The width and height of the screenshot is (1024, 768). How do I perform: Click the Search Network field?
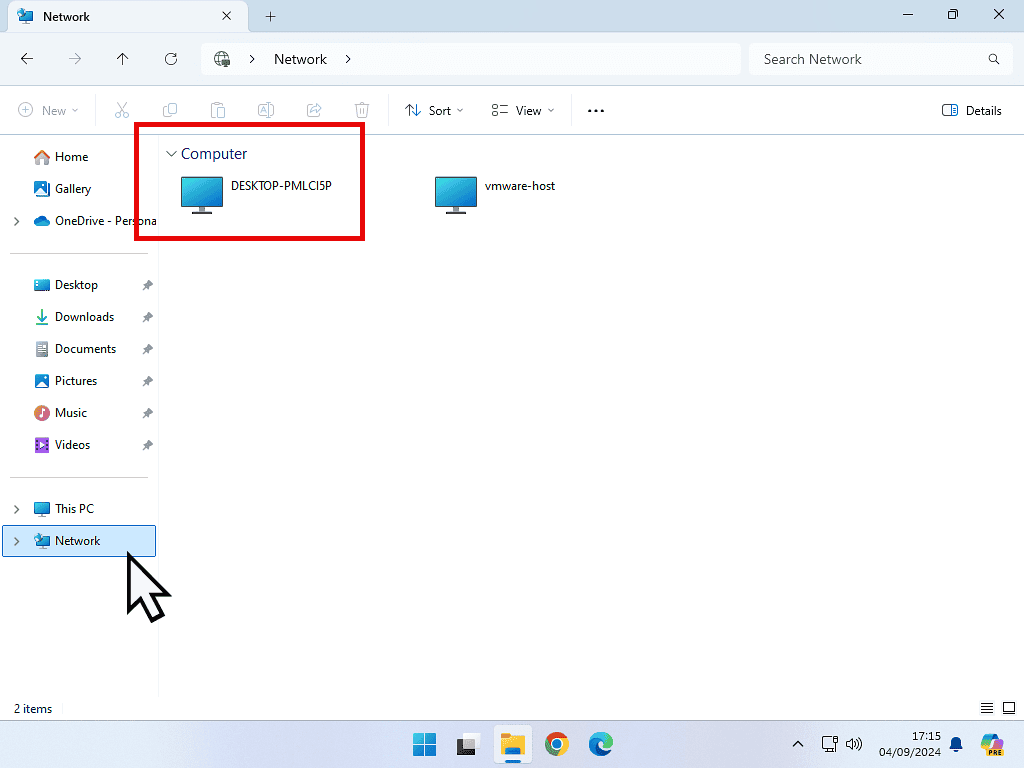(870, 59)
